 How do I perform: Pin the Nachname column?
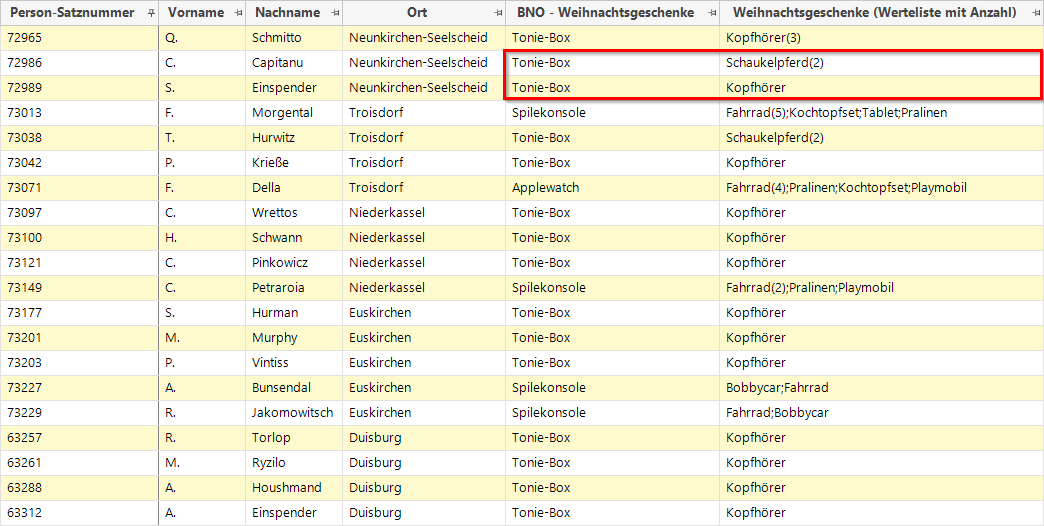coord(335,13)
